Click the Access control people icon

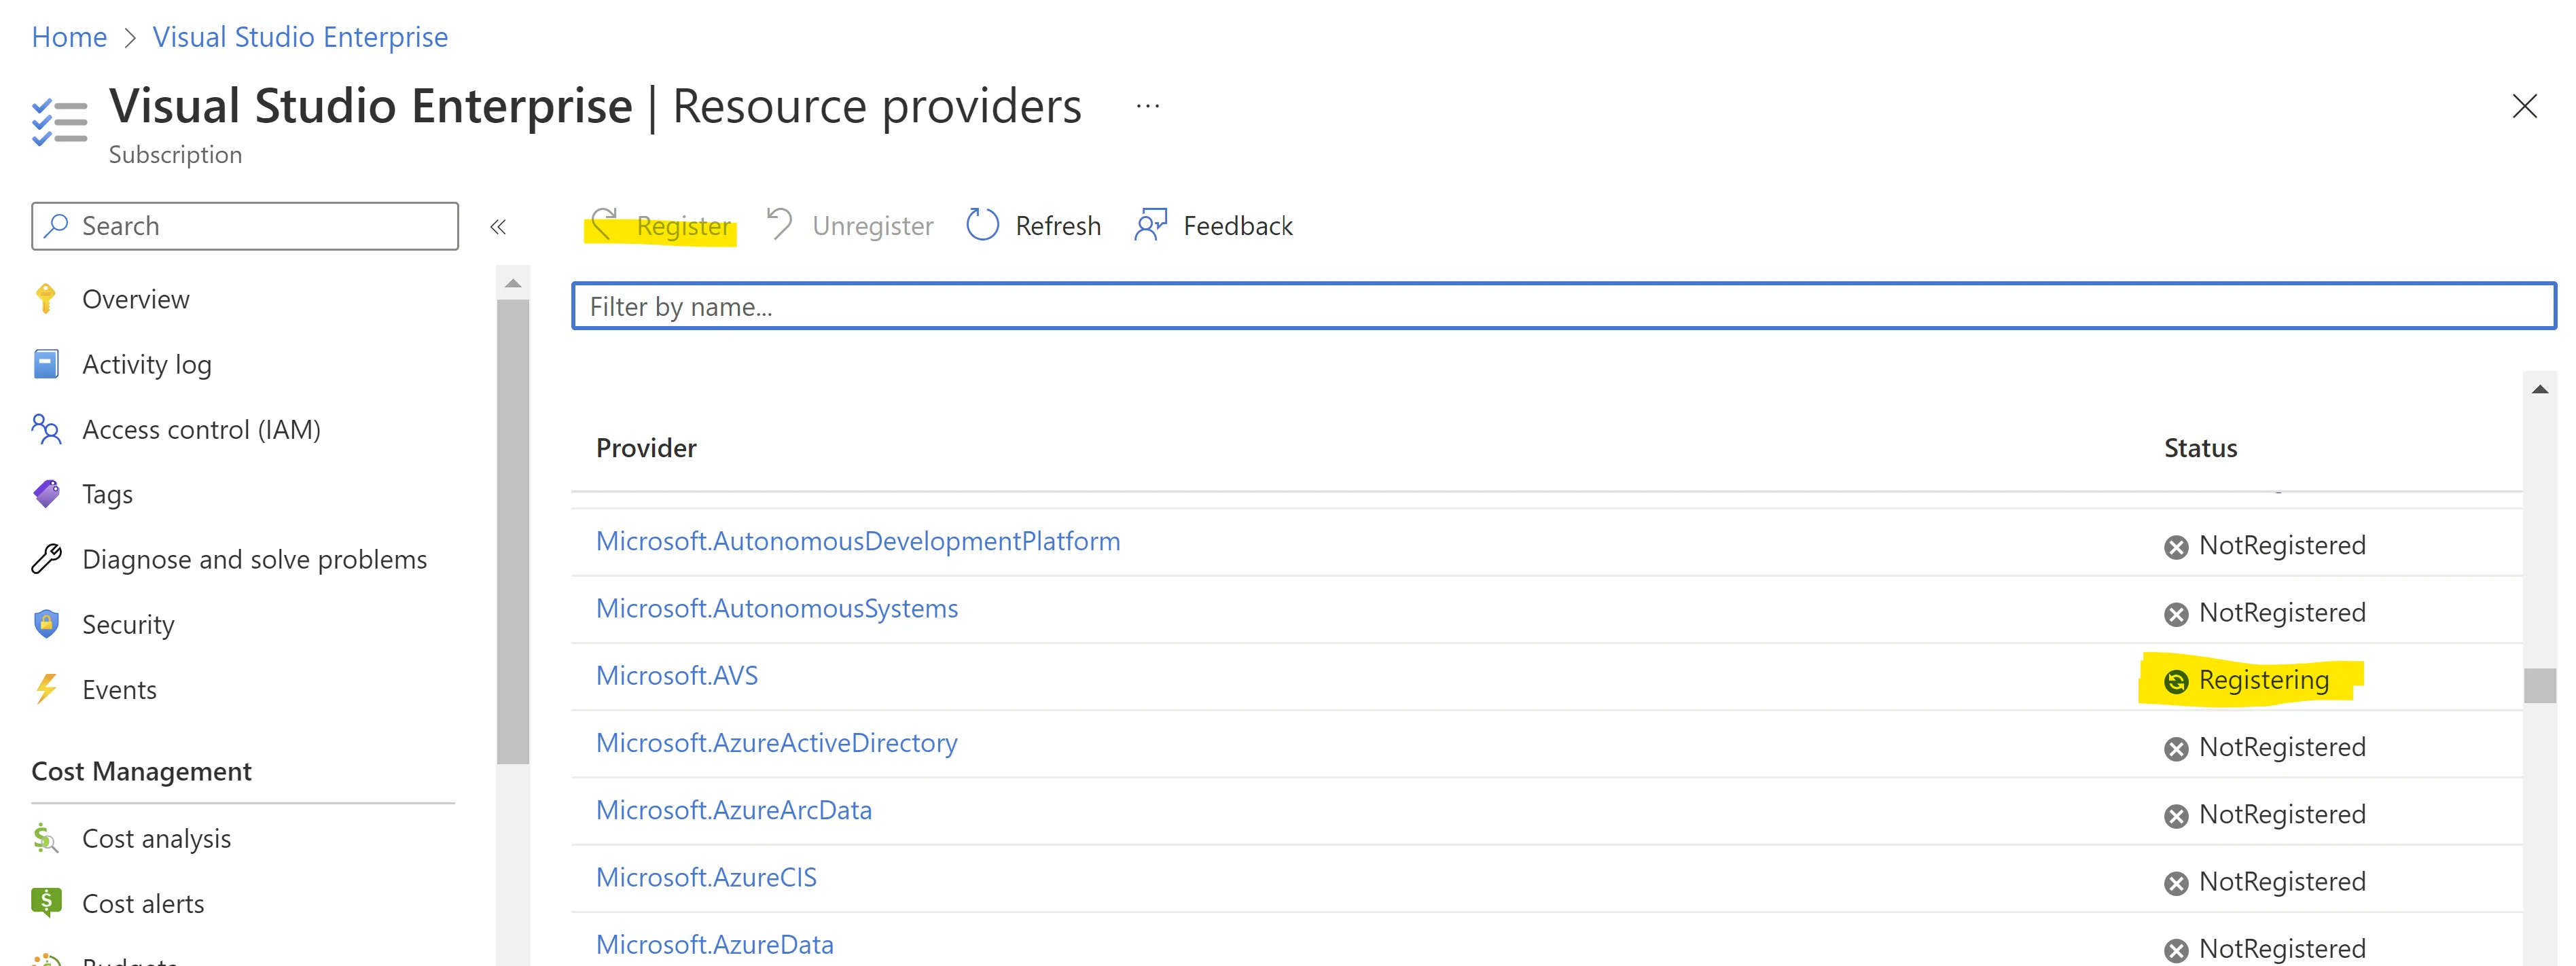point(46,429)
